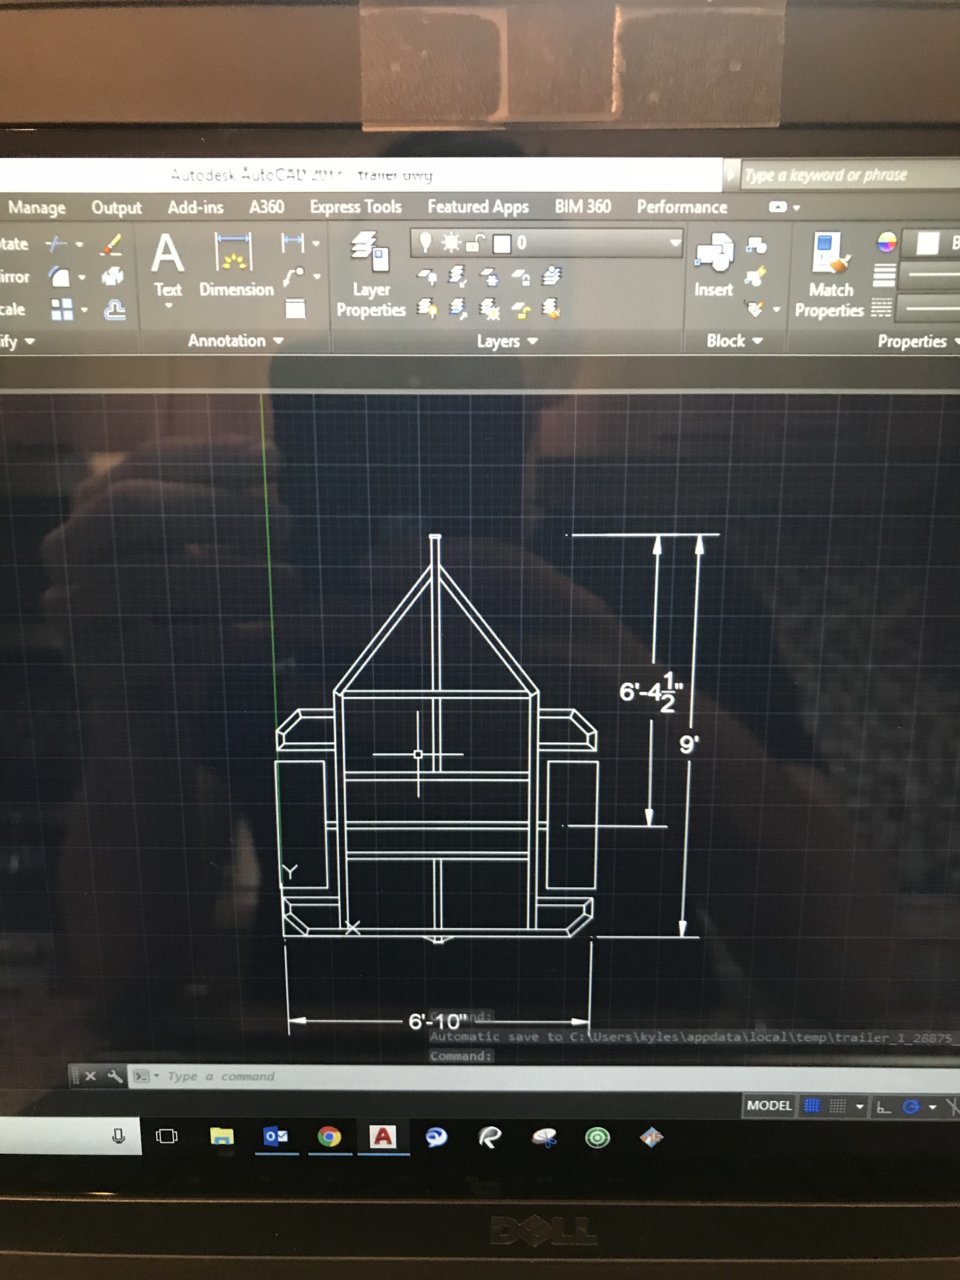Click the Linear dimension icon
The width and height of the screenshot is (960, 1280).
[x=292, y=242]
